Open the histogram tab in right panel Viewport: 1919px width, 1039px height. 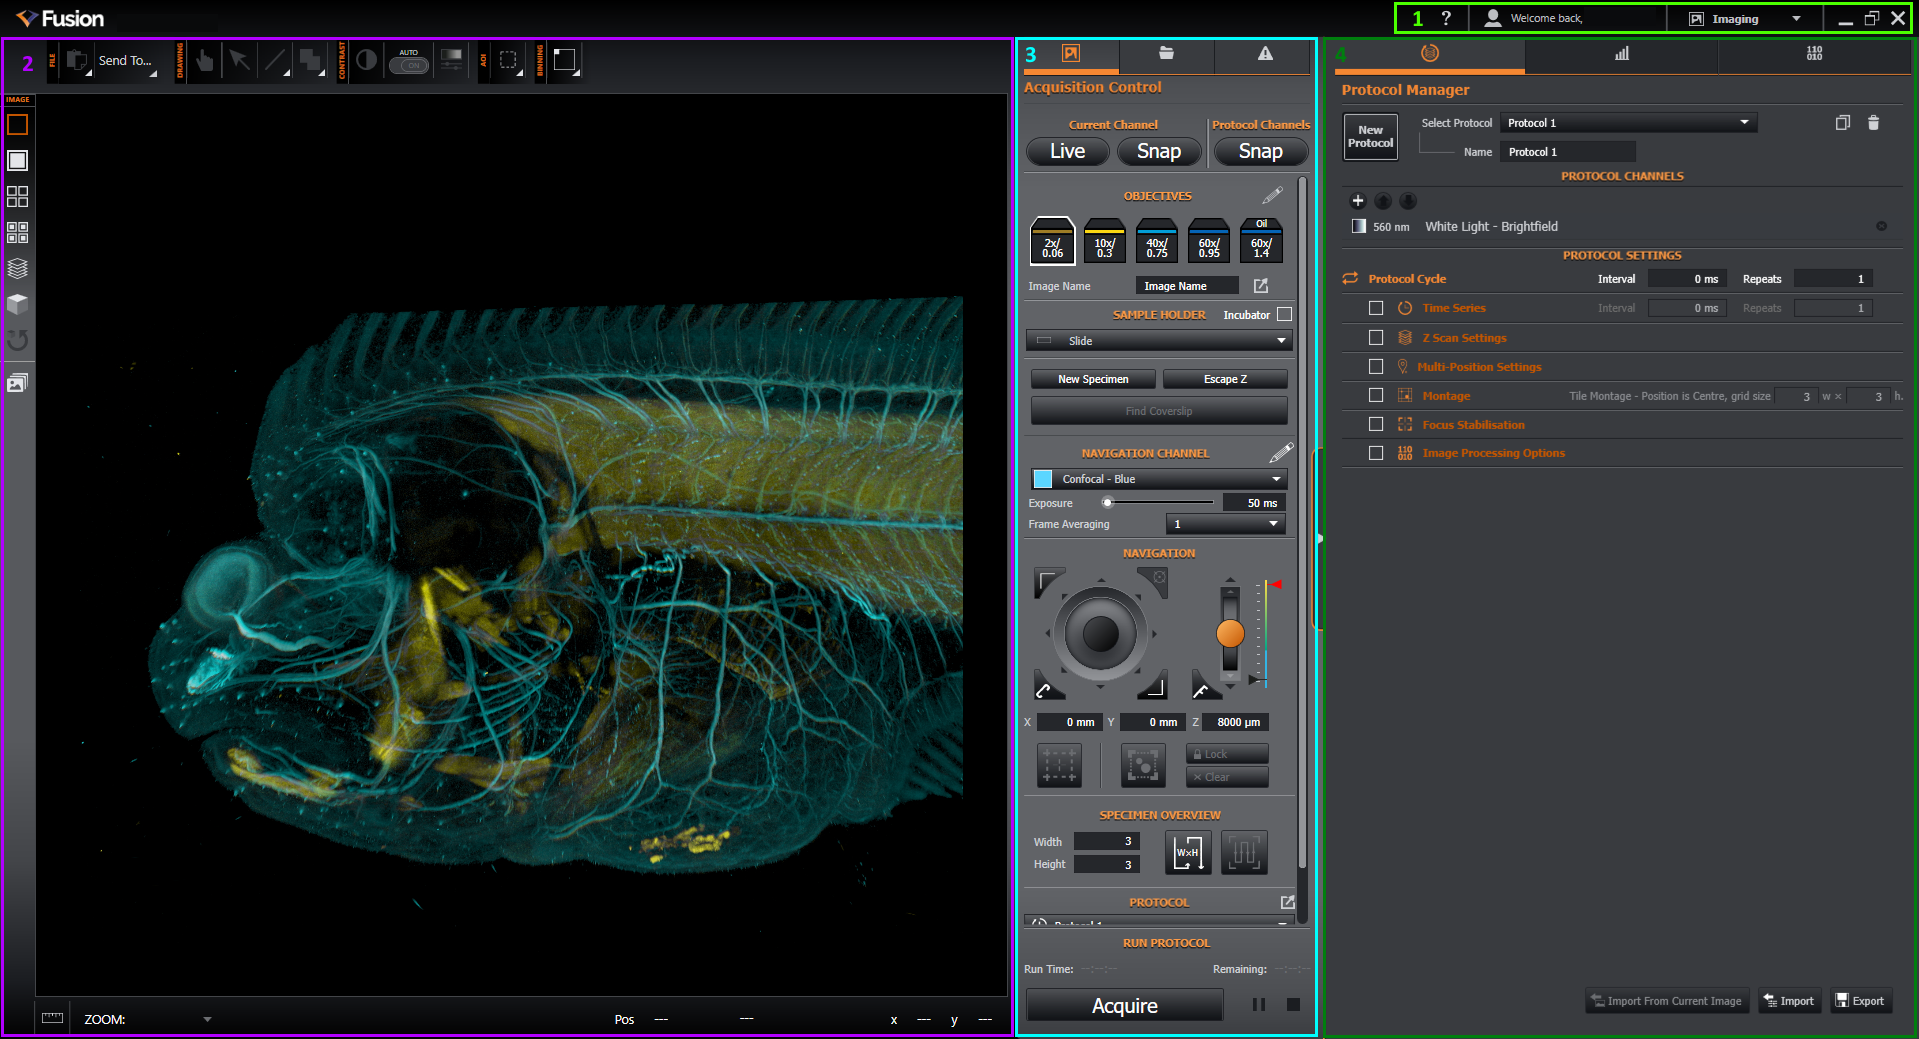[x=1621, y=54]
